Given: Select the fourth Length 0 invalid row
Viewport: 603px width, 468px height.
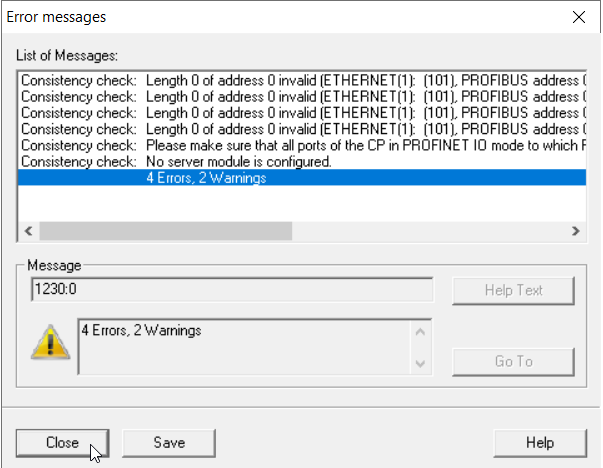Looking at the screenshot, I should [300, 129].
